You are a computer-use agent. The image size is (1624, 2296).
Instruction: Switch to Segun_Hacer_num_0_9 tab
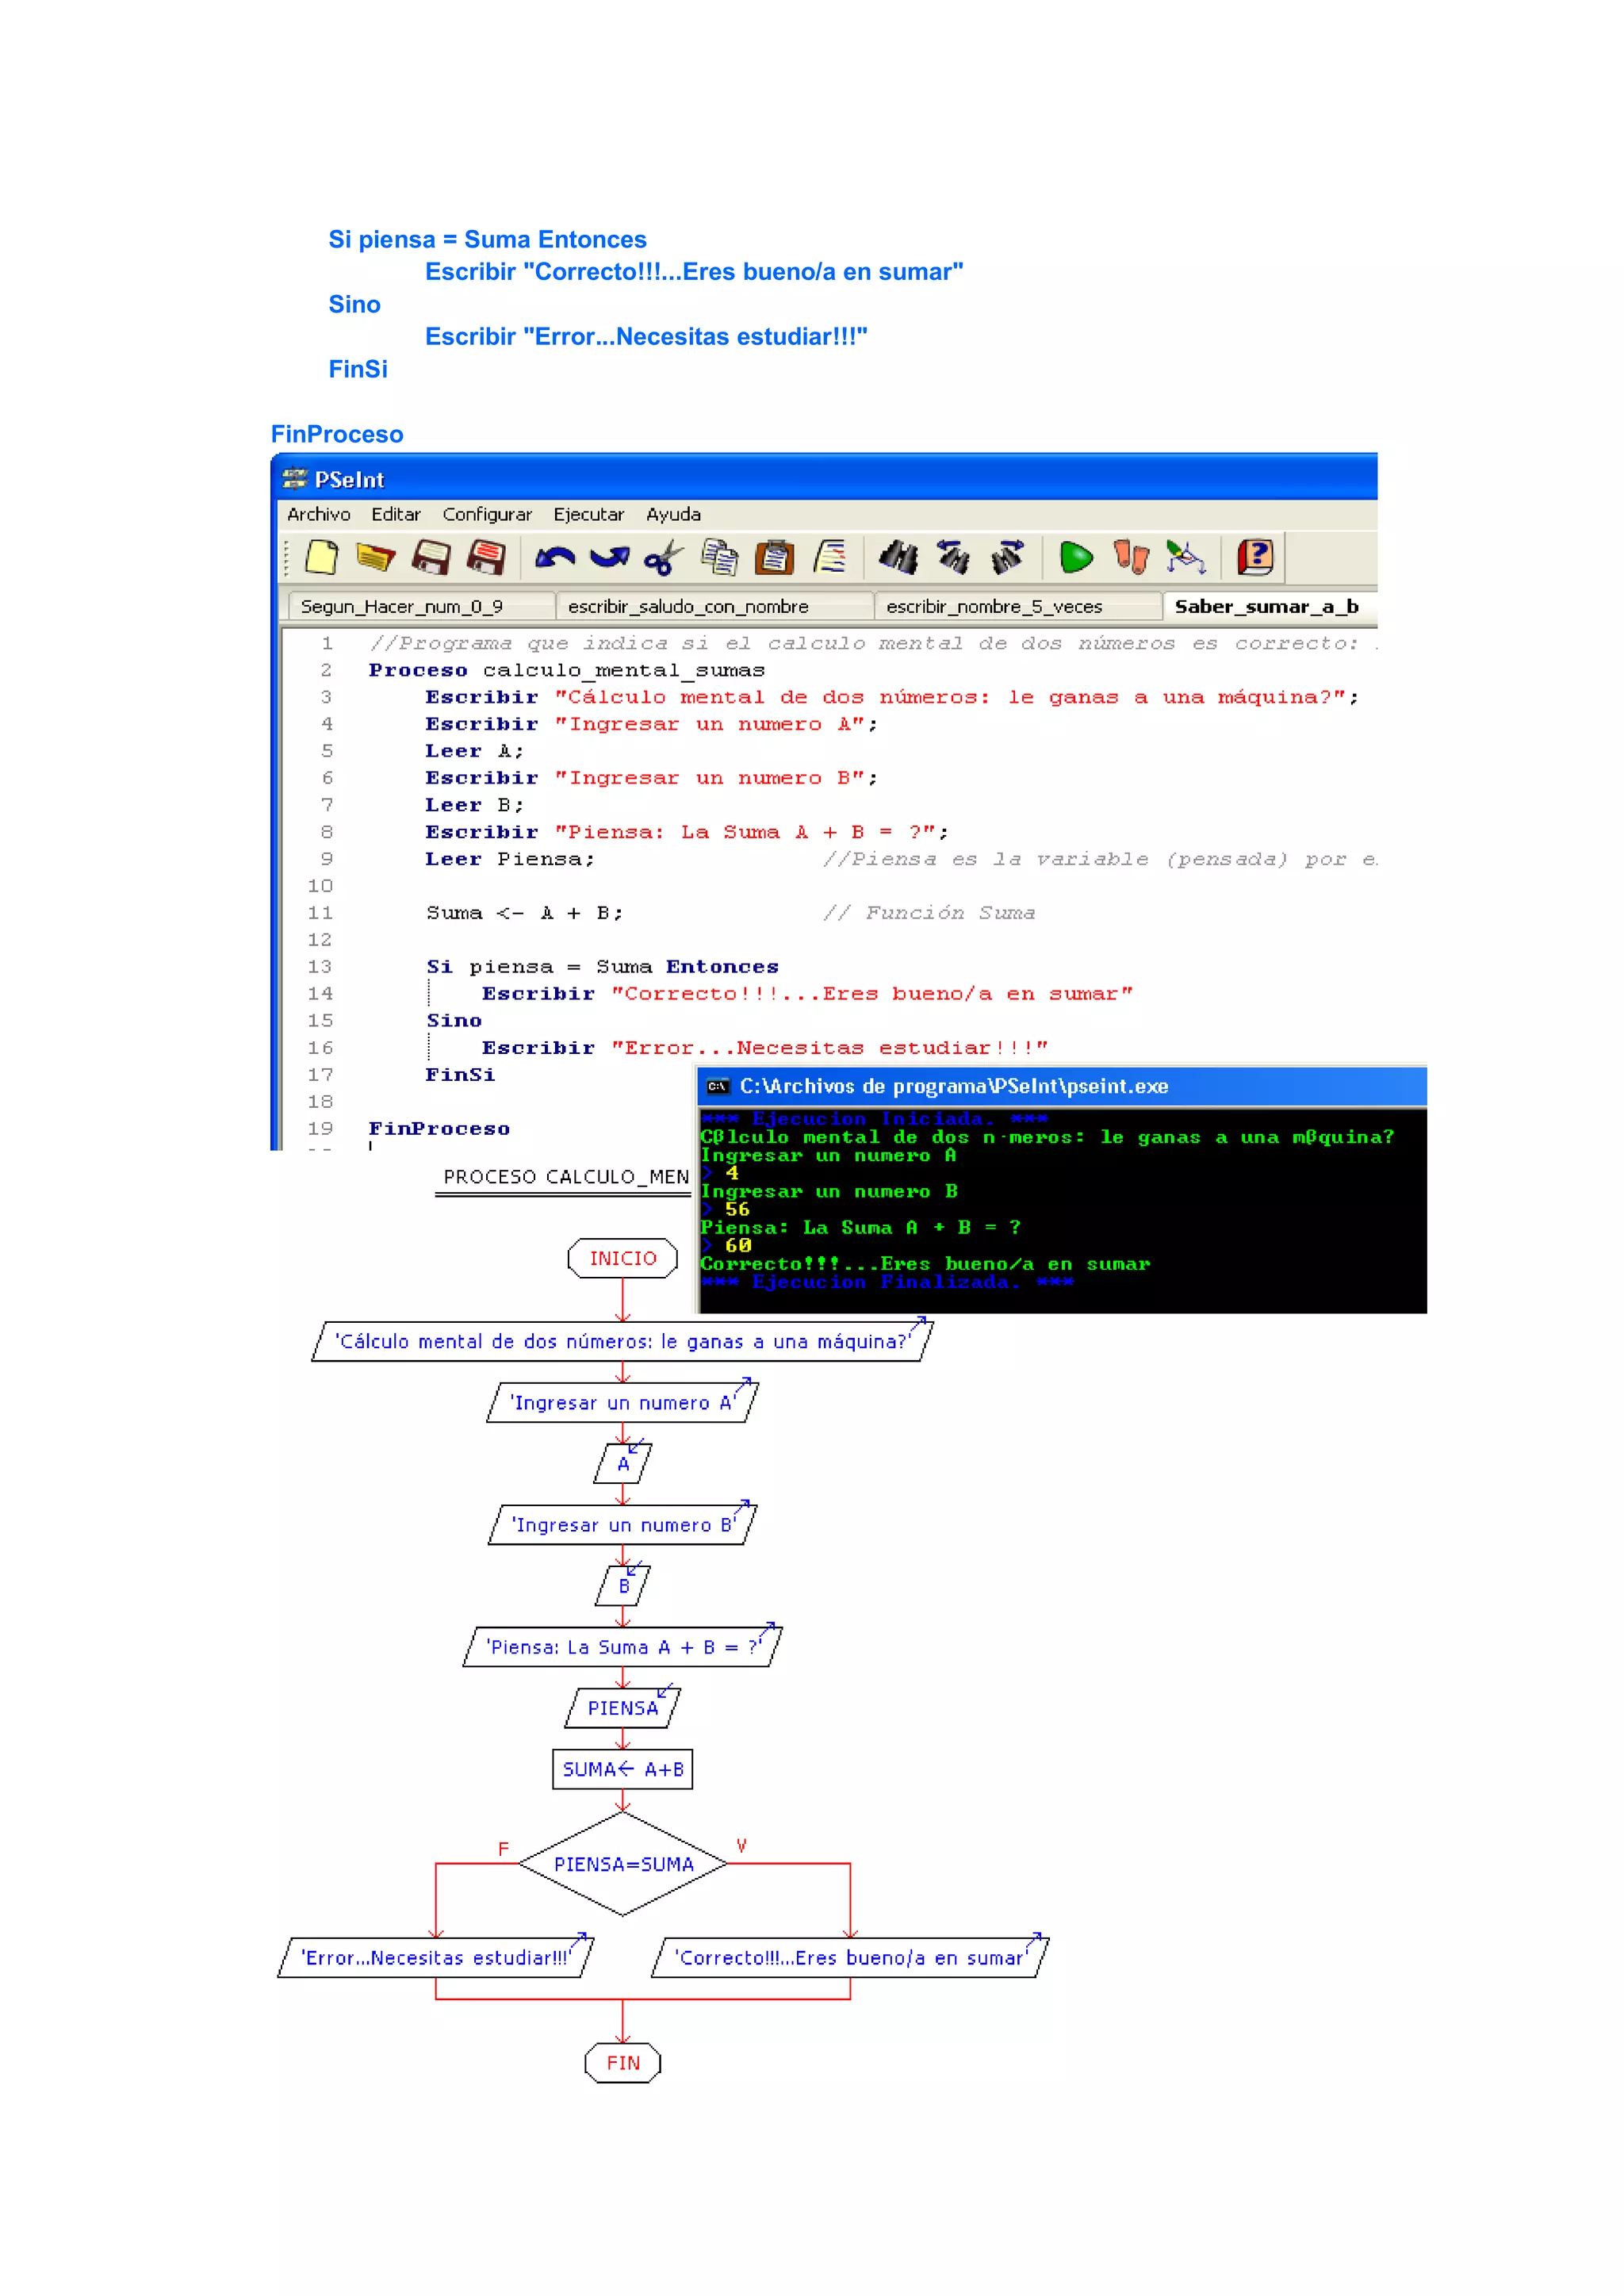(402, 606)
